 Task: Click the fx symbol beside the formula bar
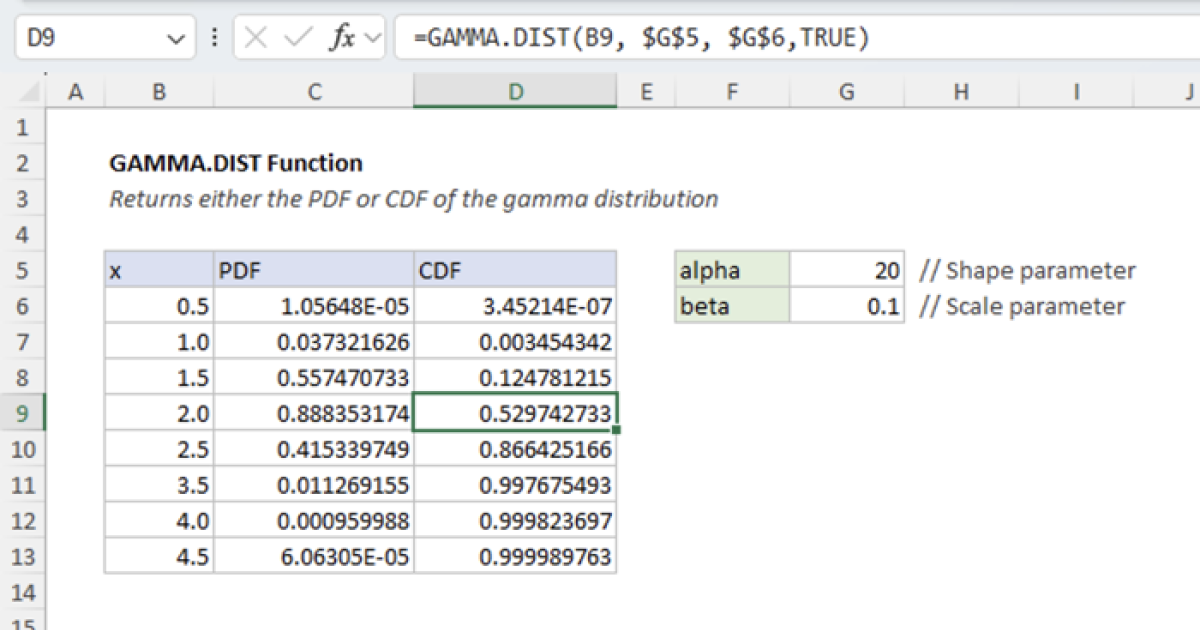340,37
